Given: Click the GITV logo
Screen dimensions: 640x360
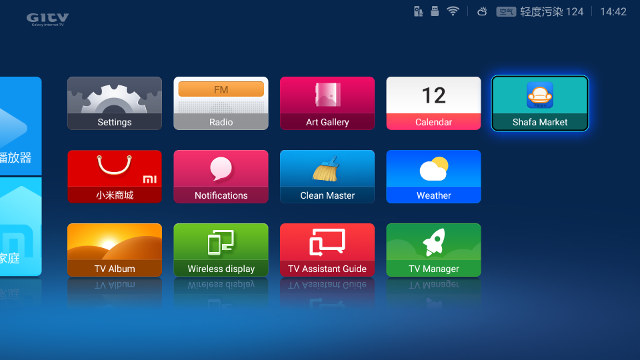Looking at the screenshot, I should click(48, 19).
